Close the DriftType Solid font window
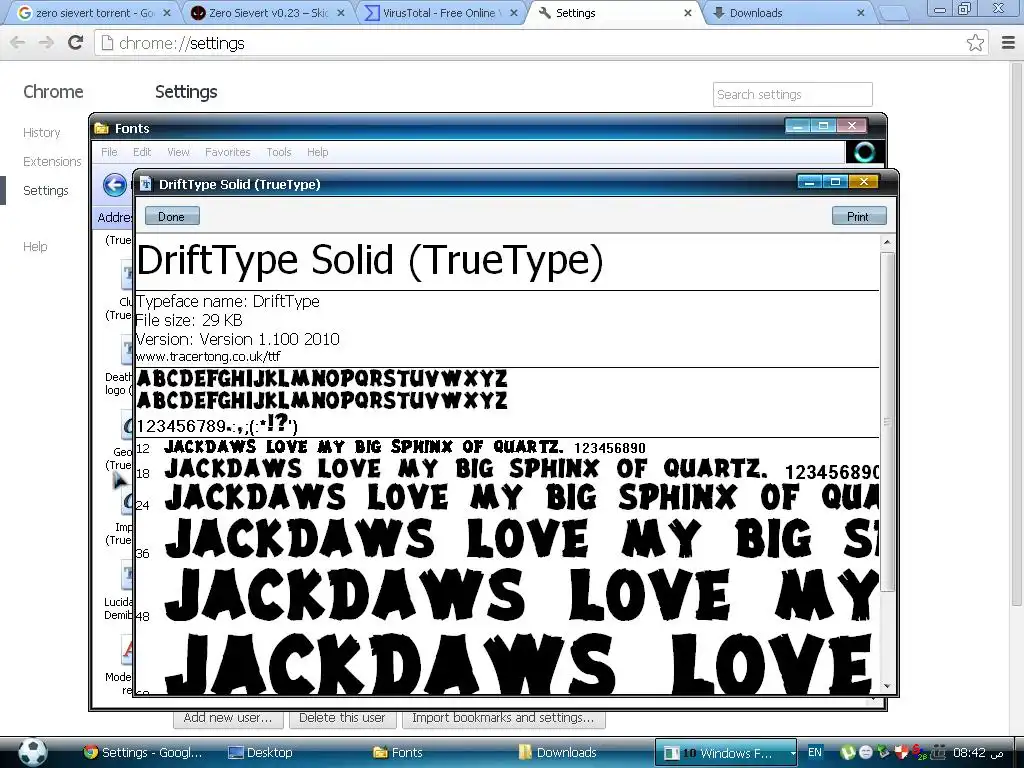1024x768 pixels. tap(863, 182)
